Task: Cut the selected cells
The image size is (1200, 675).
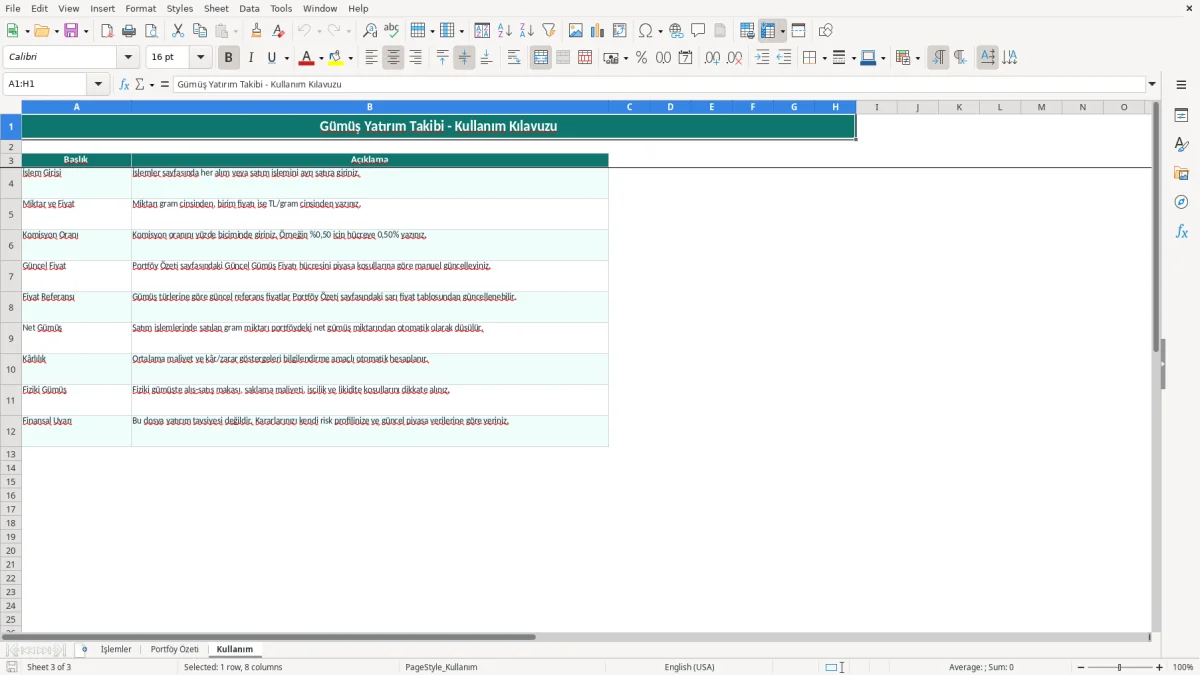Action: 178,31
